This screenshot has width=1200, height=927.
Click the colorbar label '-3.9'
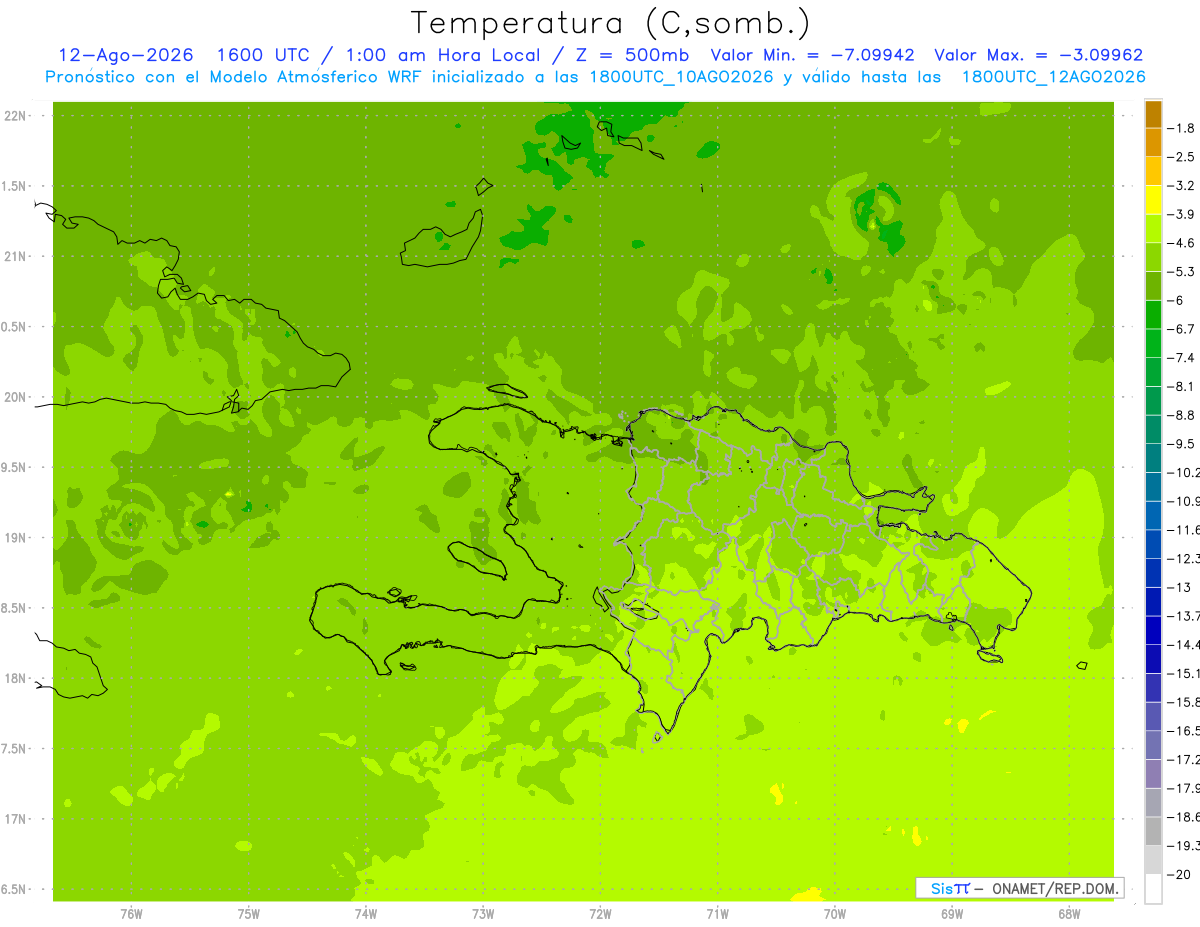[1180, 214]
